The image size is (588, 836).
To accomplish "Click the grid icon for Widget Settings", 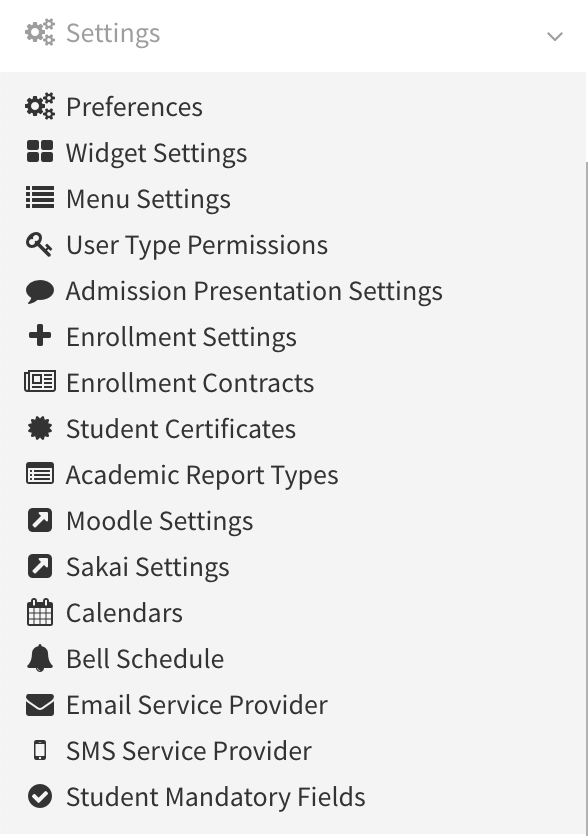I will (39, 151).
